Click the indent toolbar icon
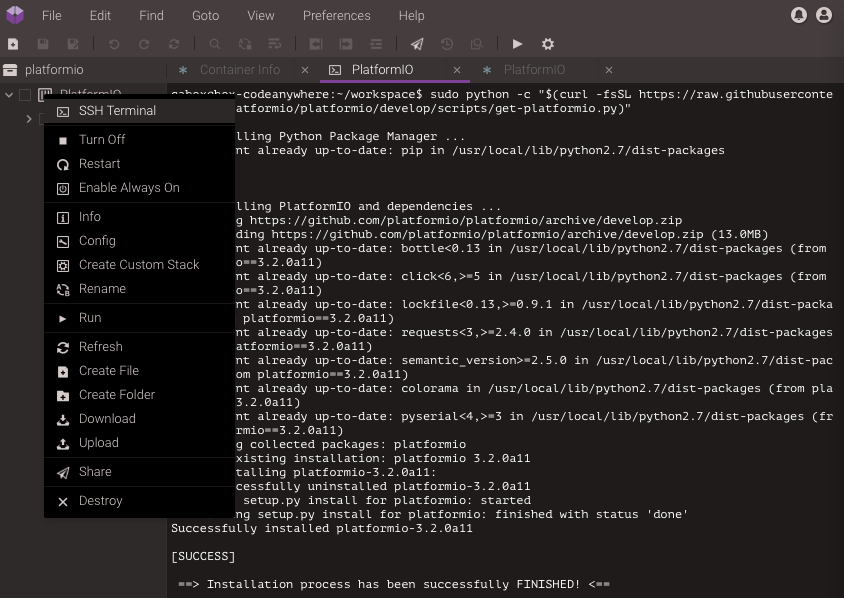844x598 pixels. coord(346,44)
